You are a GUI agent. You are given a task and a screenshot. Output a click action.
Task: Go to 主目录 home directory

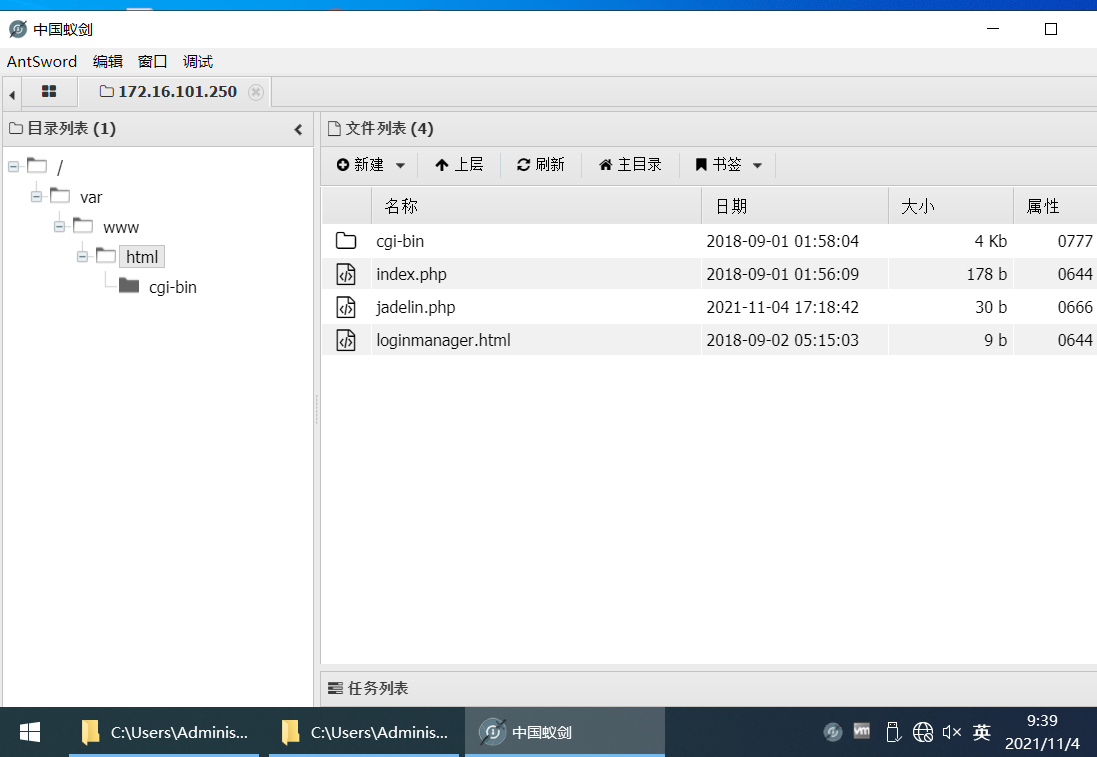[x=630, y=164]
